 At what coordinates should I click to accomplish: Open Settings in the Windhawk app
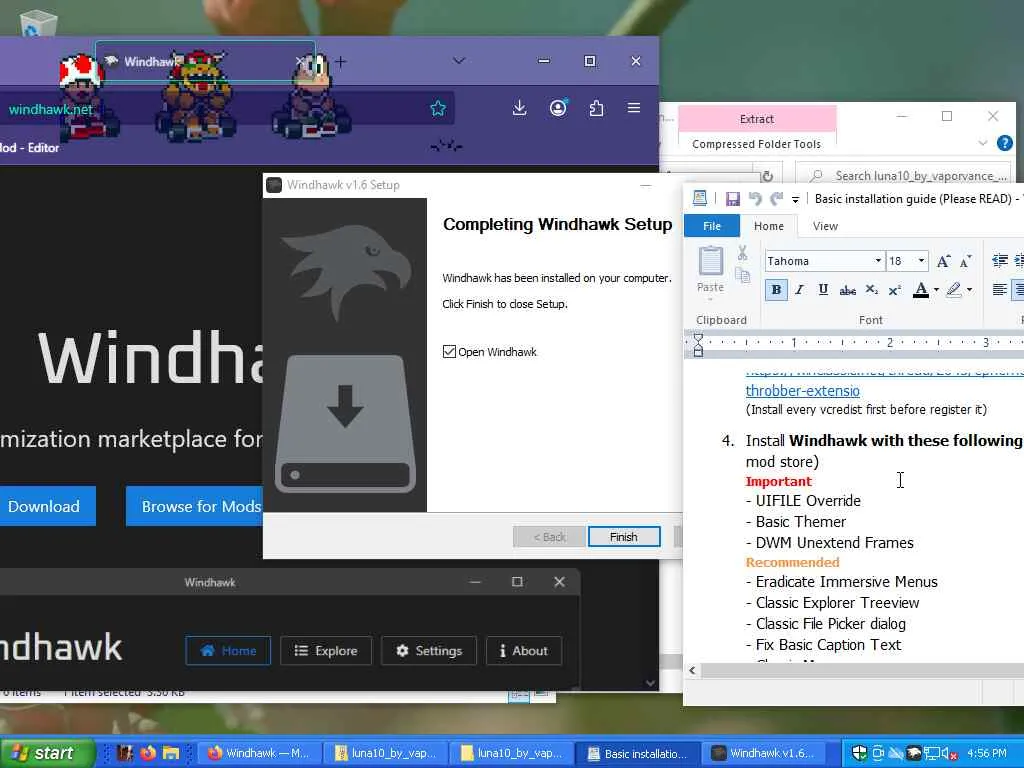click(x=429, y=650)
